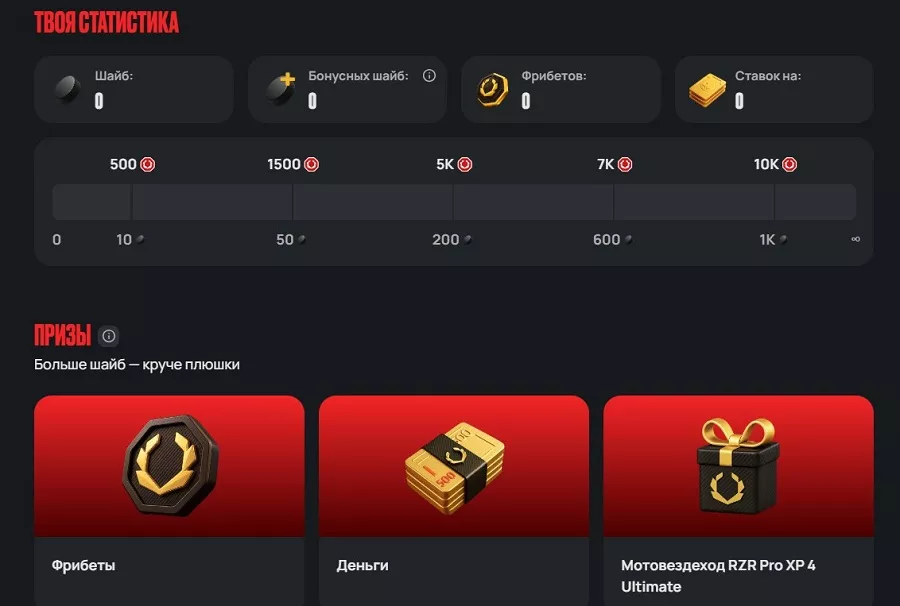This screenshot has height=606, width=900.
Task: Click the info icon beside Бонусных шайб
Action: click(x=429, y=76)
